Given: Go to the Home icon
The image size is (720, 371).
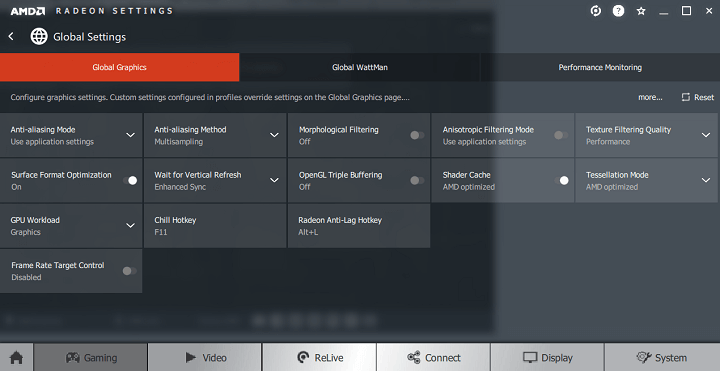Looking at the screenshot, I should pyautogui.click(x=17, y=357).
